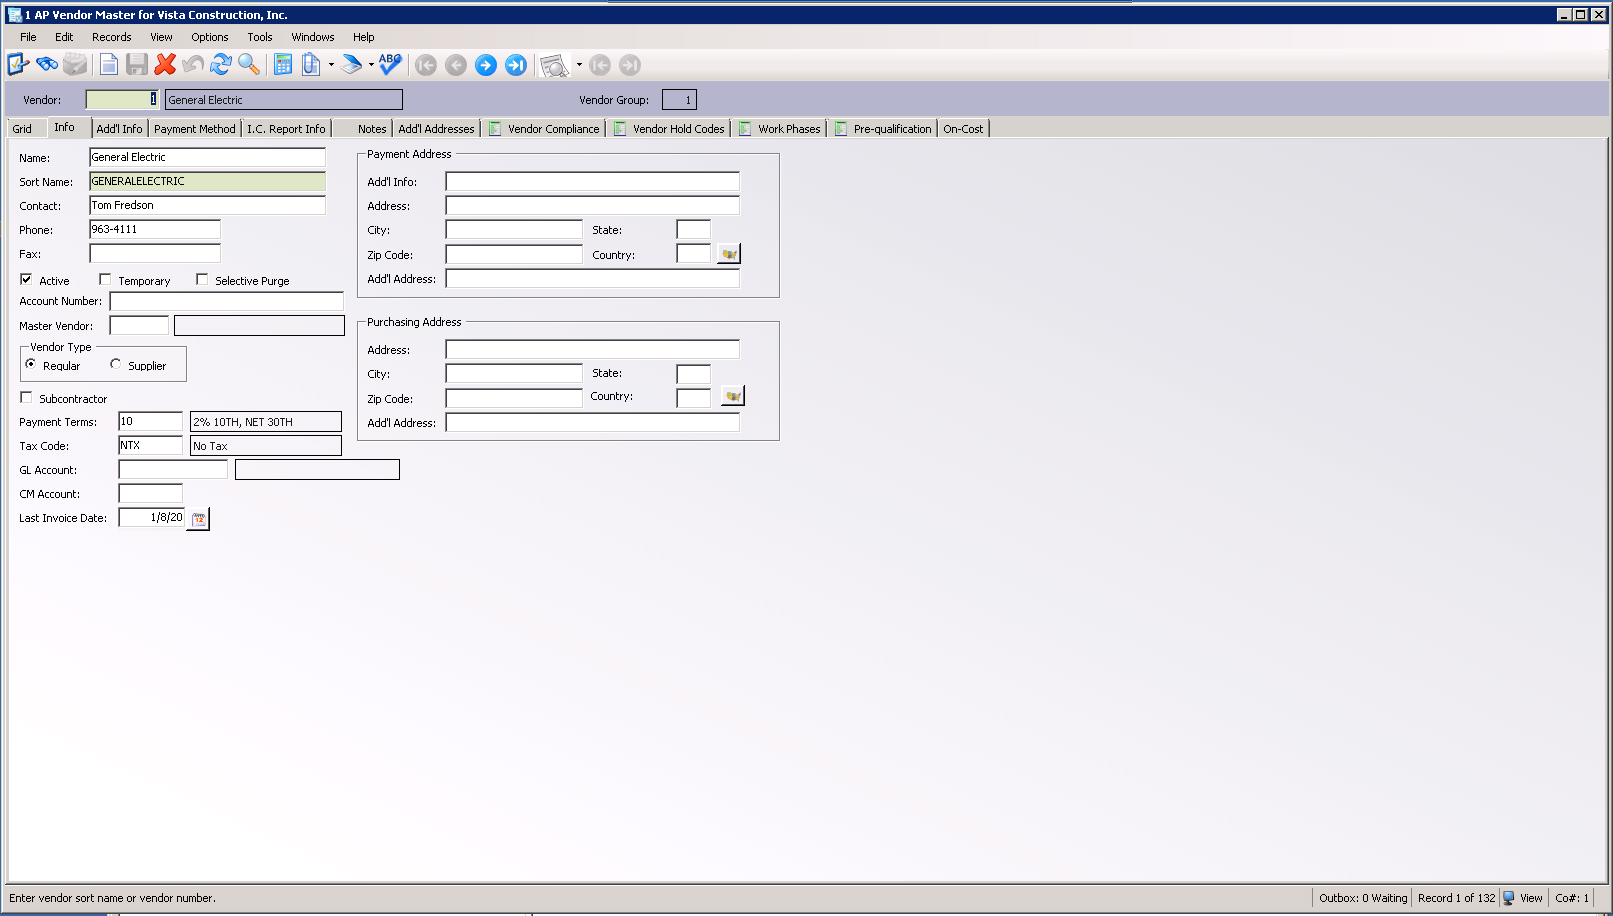Open the Options menu
The width and height of the screenshot is (1613, 916).
click(x=210, y=37)
